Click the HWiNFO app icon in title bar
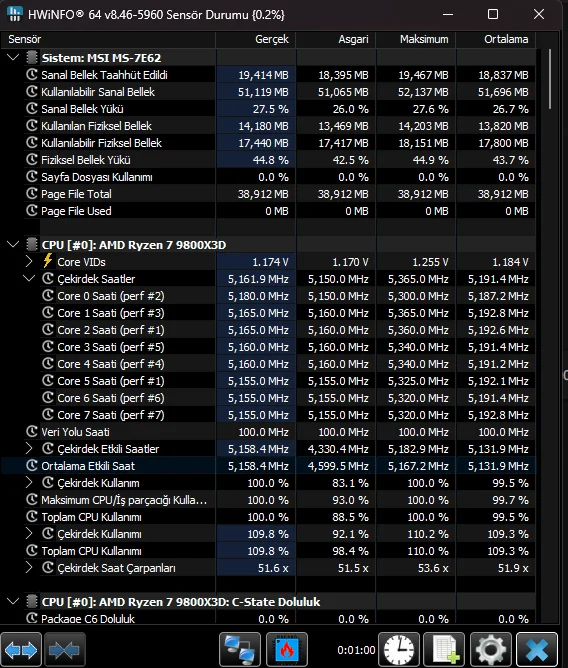This screenshot has width=568, height=668. [x=14, y=14]
